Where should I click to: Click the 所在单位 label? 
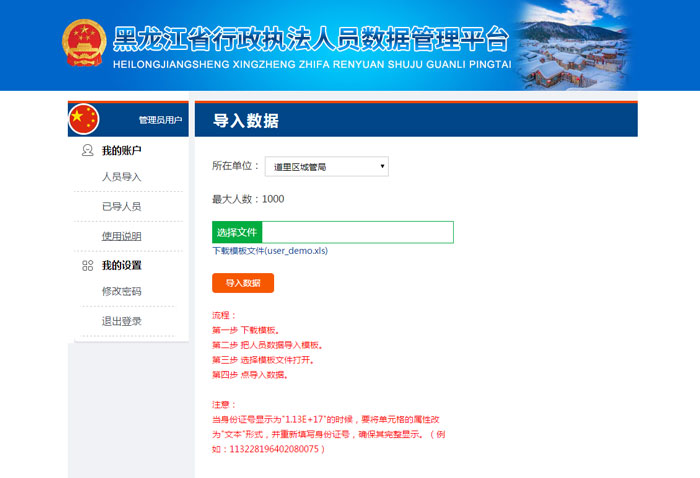[235, 166]
